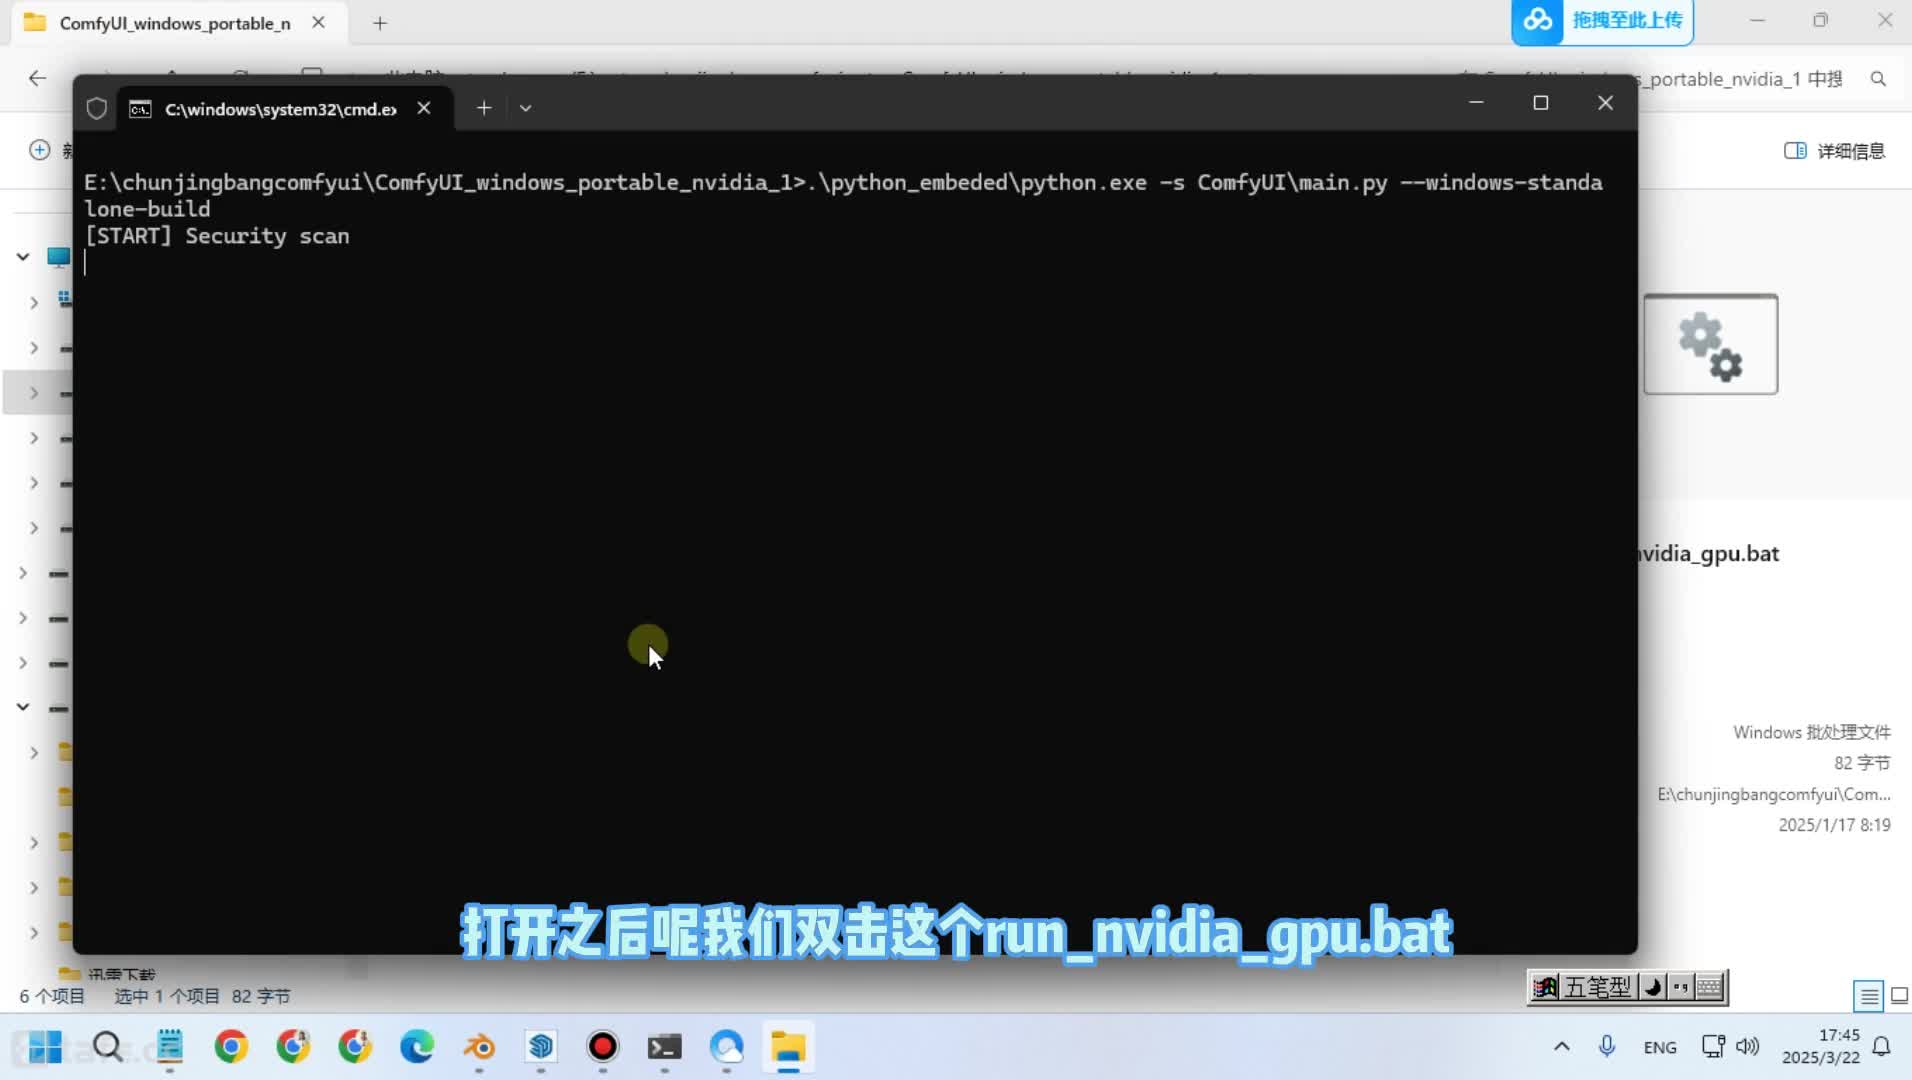Click the run_nvidia_gpu.bat preview thumbnail
The width and height of the screenshot is (1912, 1080).
click(x=1710, y=344)
